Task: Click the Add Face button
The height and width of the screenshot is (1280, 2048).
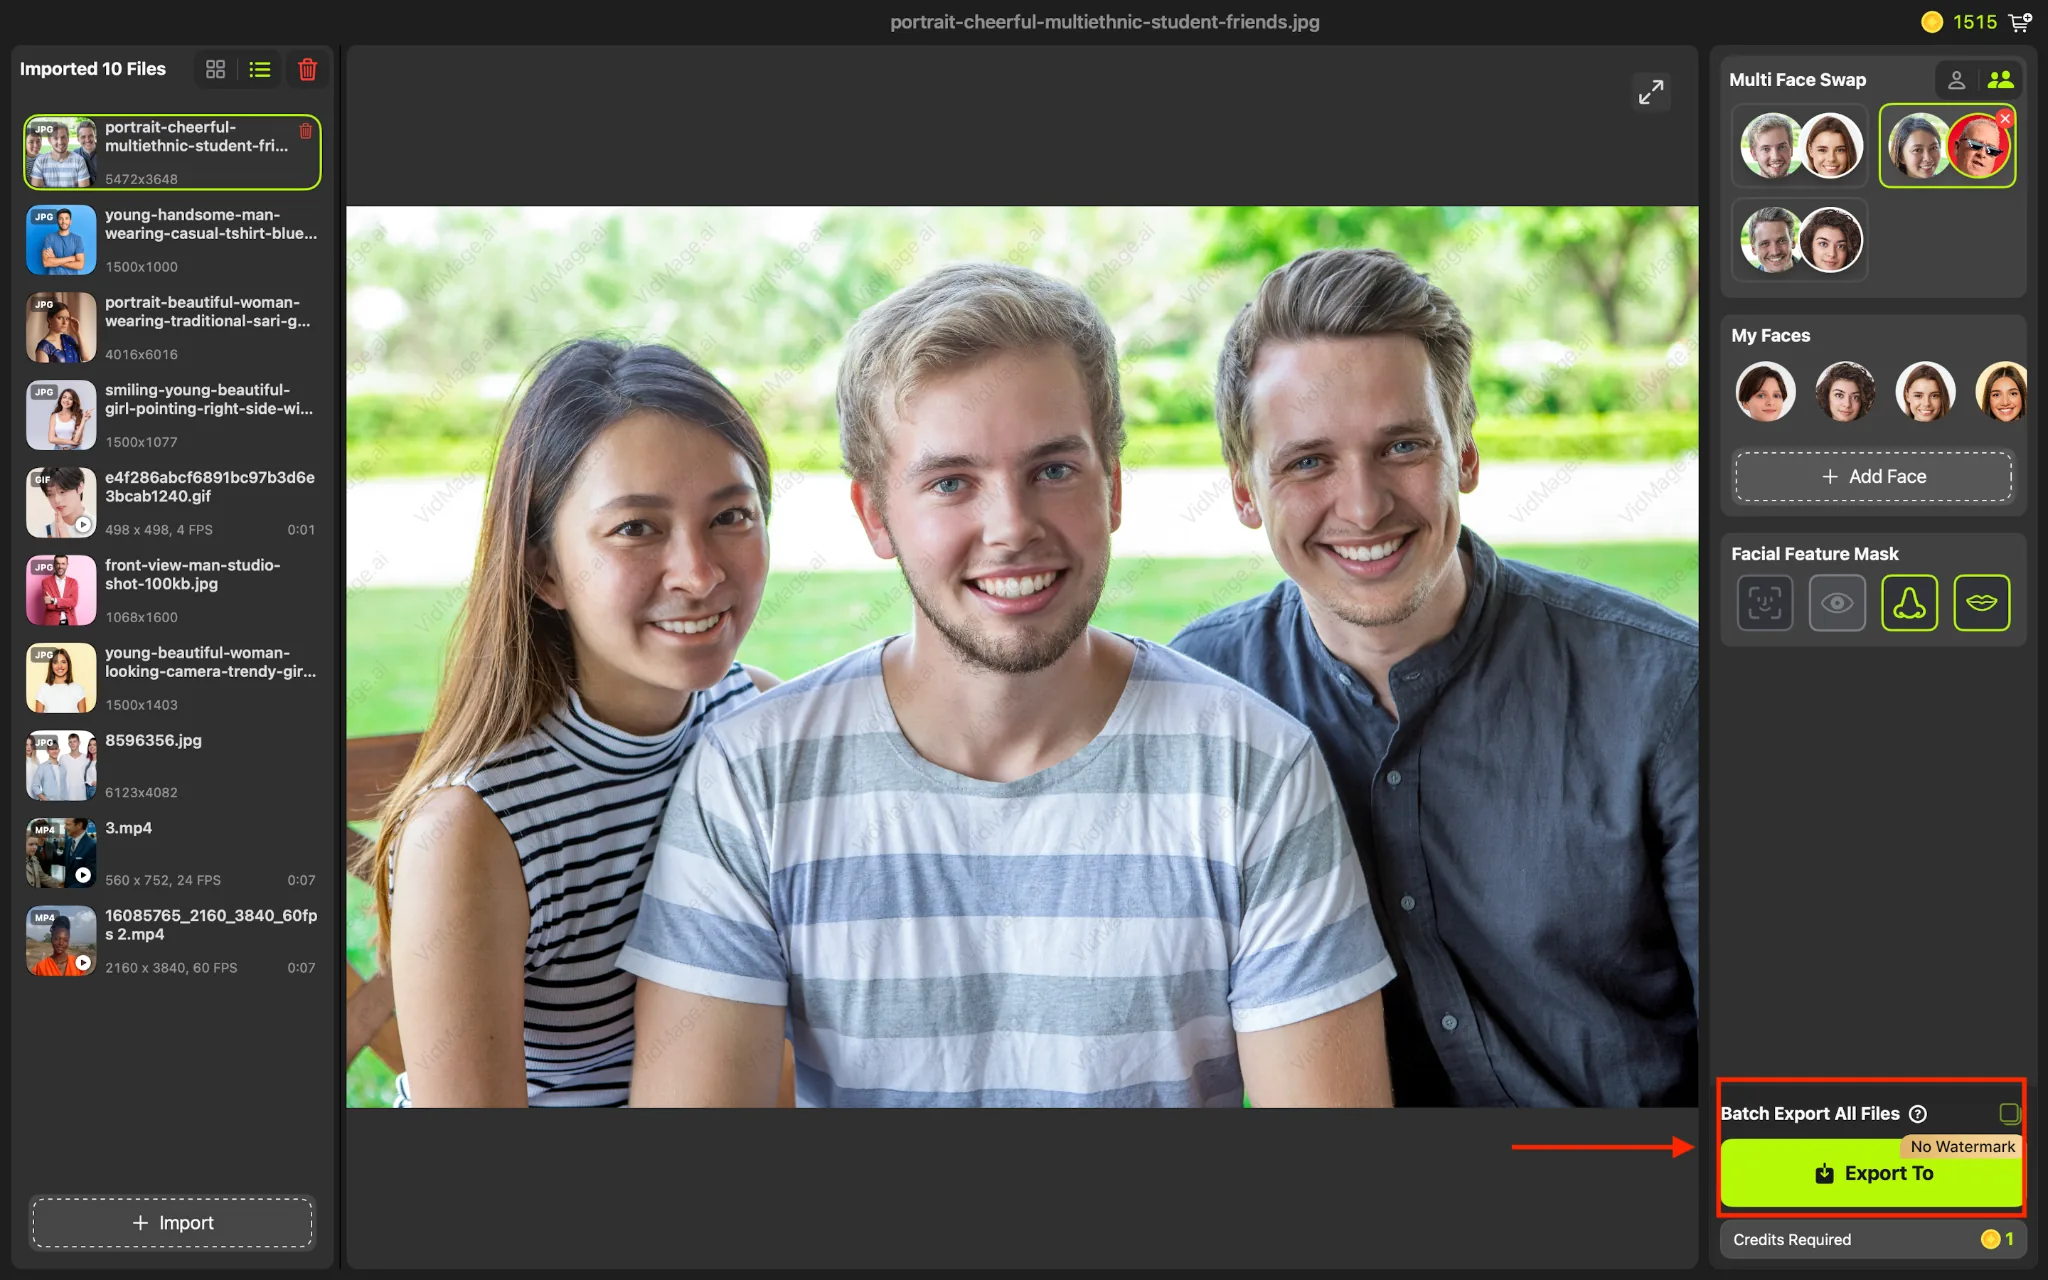Action: (x=1873, y=477)
